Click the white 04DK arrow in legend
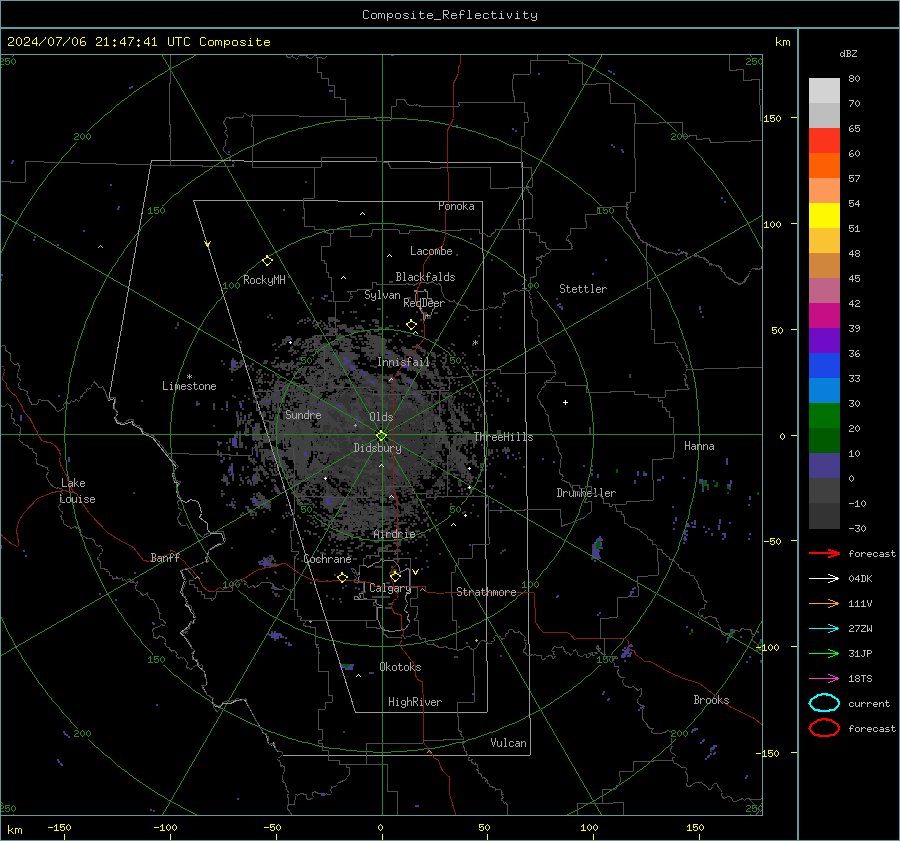This screenshot has height=841, width=900. point(824,579)
